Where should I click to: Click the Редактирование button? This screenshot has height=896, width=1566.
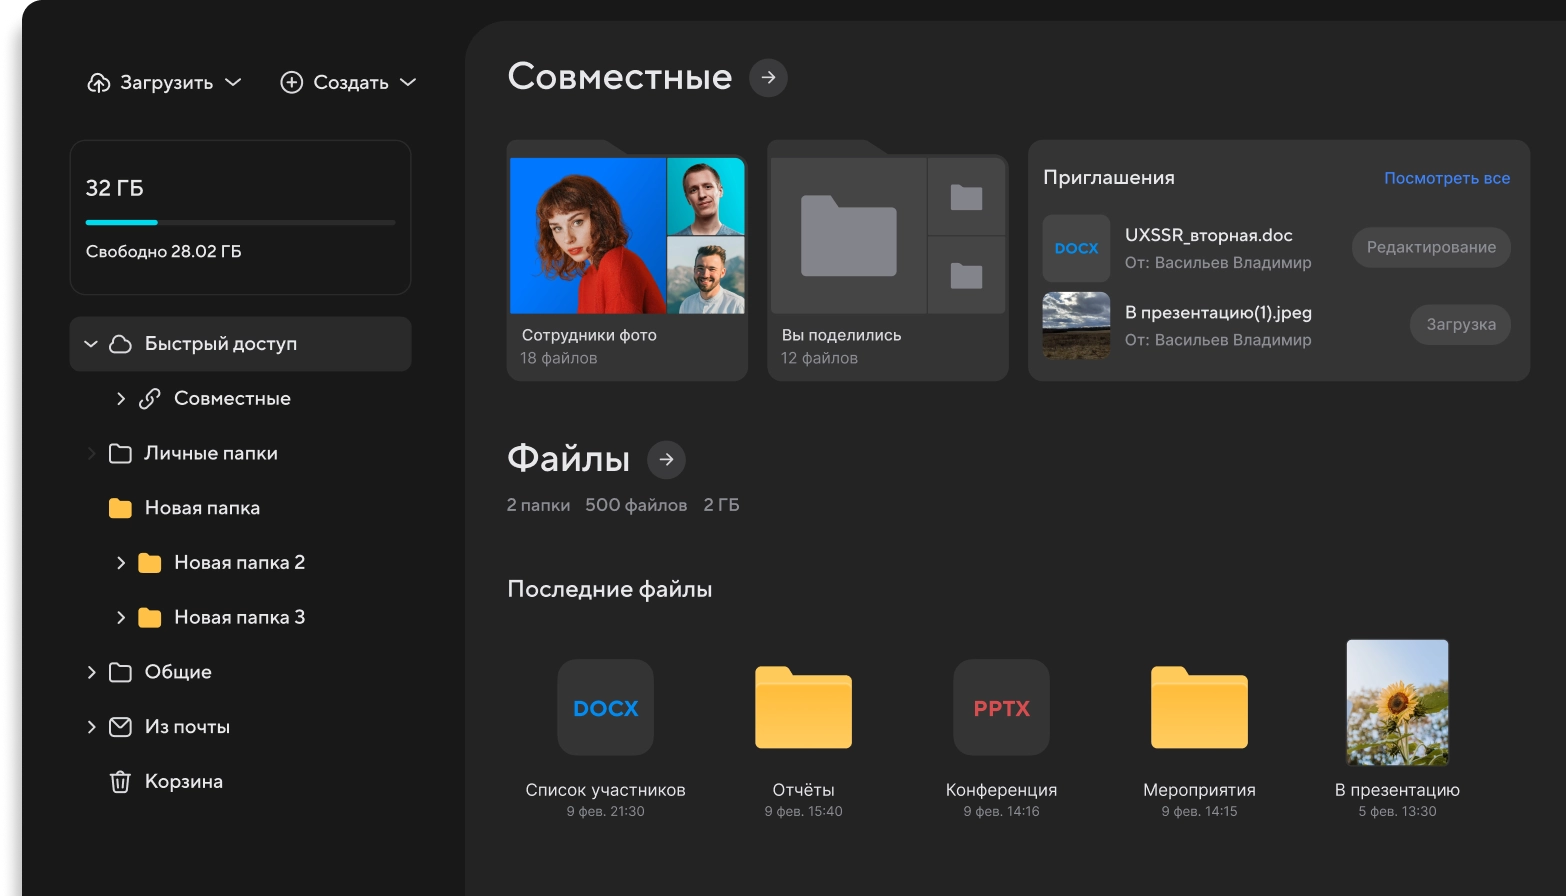(1430, 248)
